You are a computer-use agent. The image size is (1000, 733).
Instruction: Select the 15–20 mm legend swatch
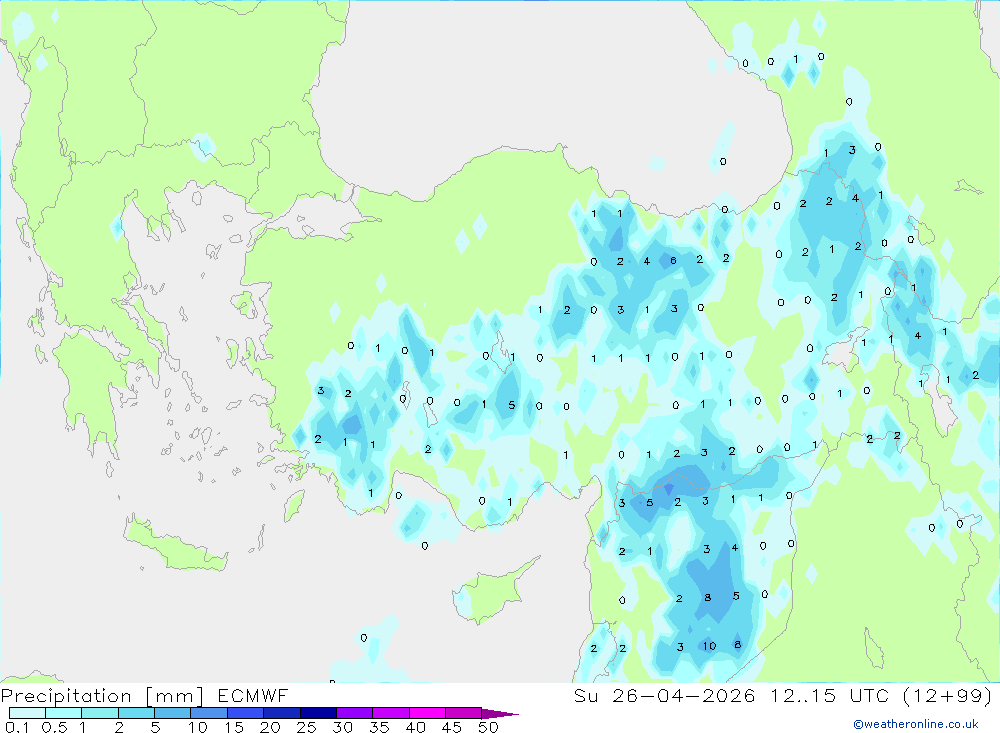245,713
